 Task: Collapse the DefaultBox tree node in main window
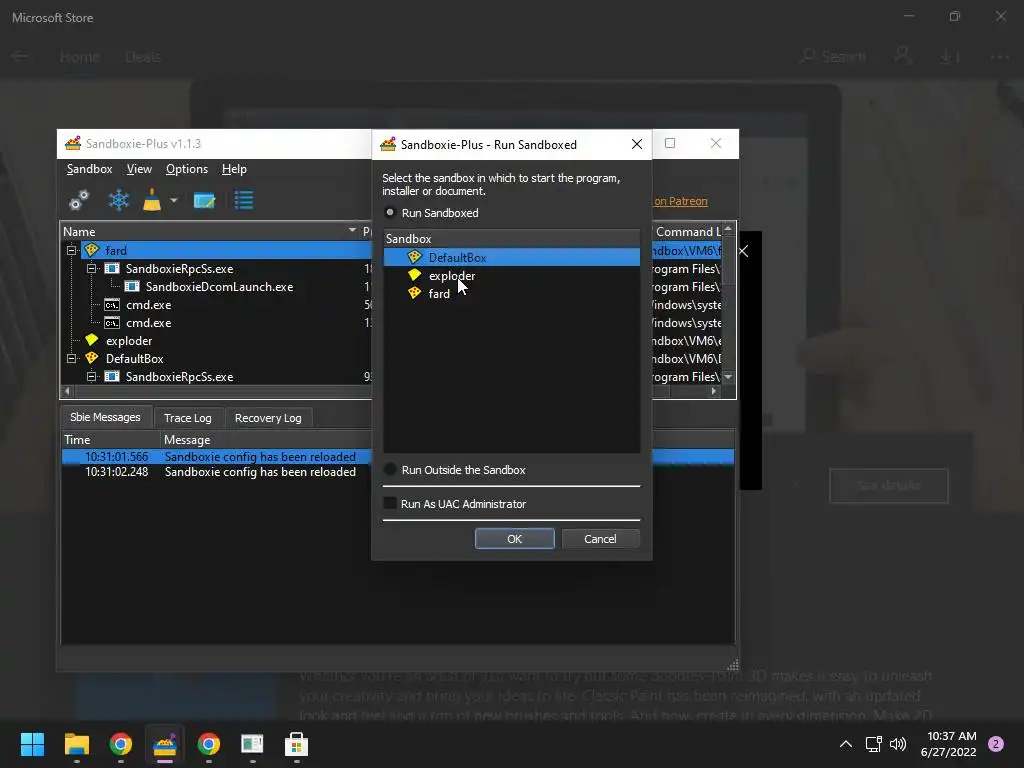pos(72,359)
